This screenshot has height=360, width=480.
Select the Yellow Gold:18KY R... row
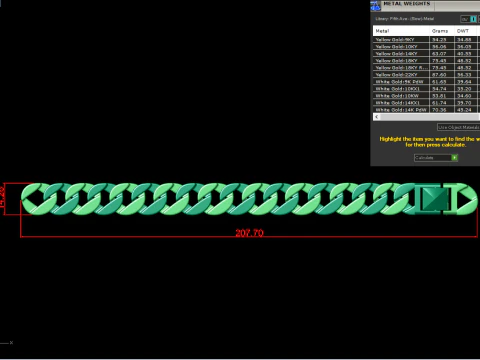(x=426, y=67)
